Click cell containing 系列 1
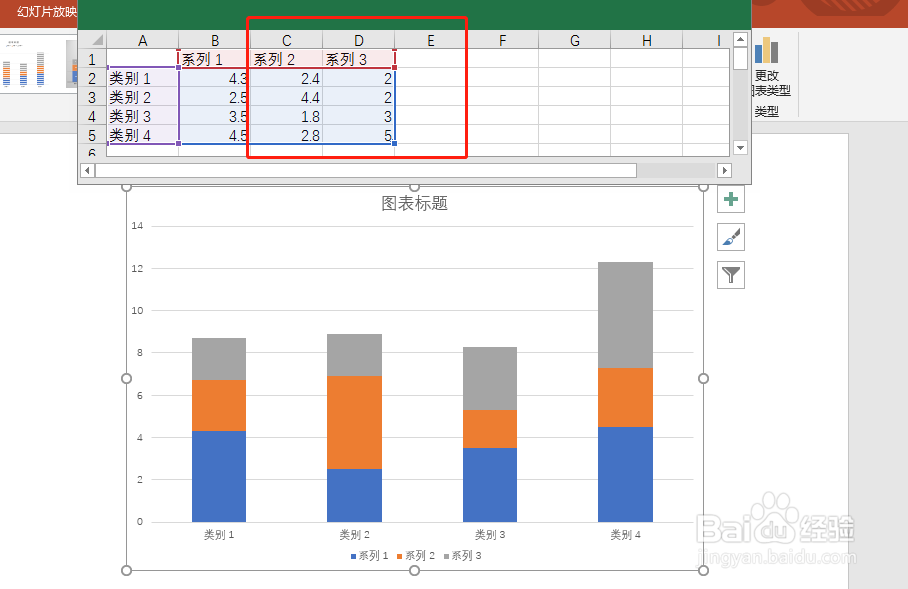The image size is (908, 589). 215,59
